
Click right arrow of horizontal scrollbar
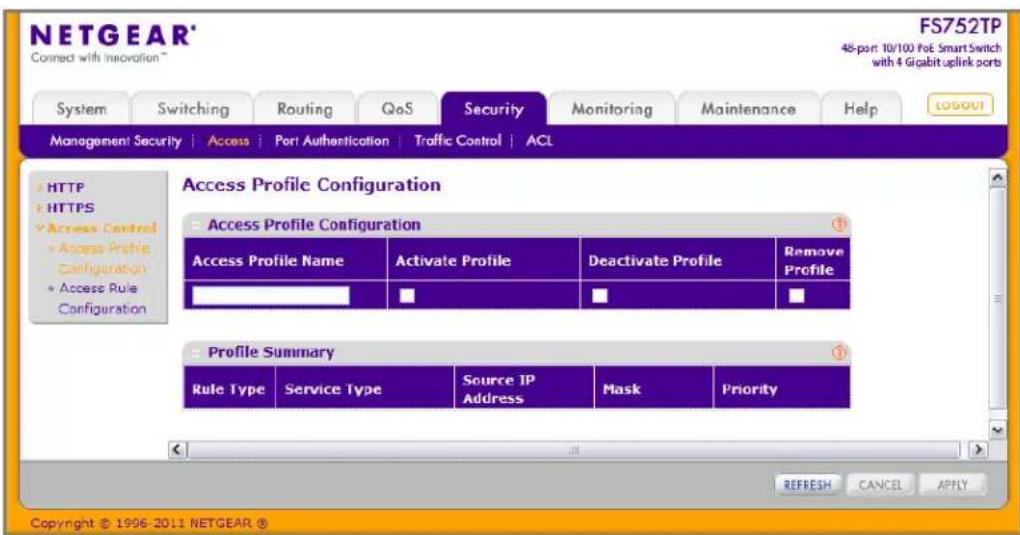(x=977, y=449)
